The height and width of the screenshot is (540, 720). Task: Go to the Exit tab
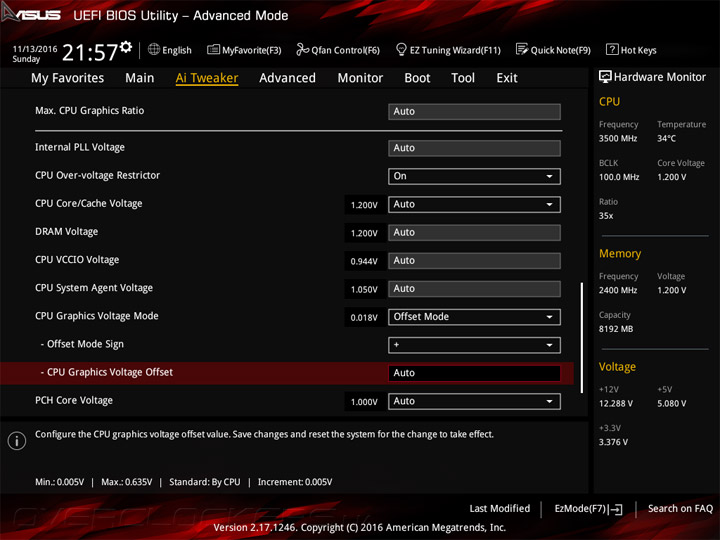(507, 78)
